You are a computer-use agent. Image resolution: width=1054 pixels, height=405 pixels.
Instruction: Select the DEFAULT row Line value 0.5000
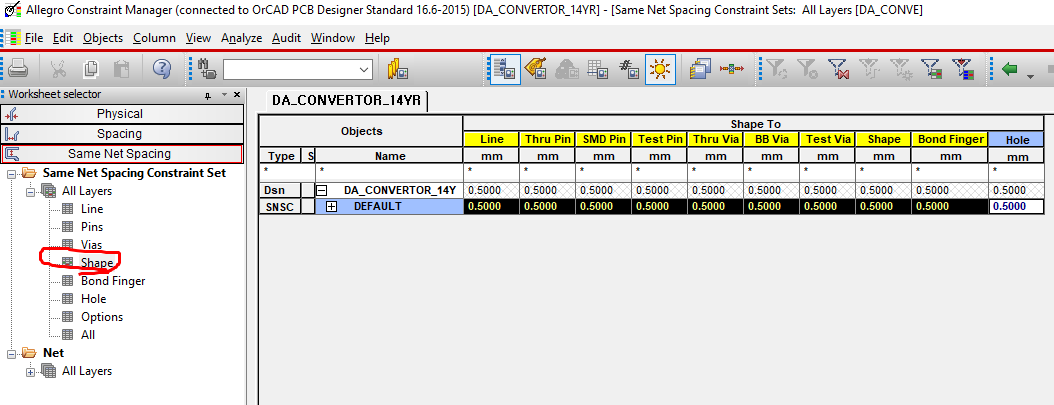coord(491,206)
